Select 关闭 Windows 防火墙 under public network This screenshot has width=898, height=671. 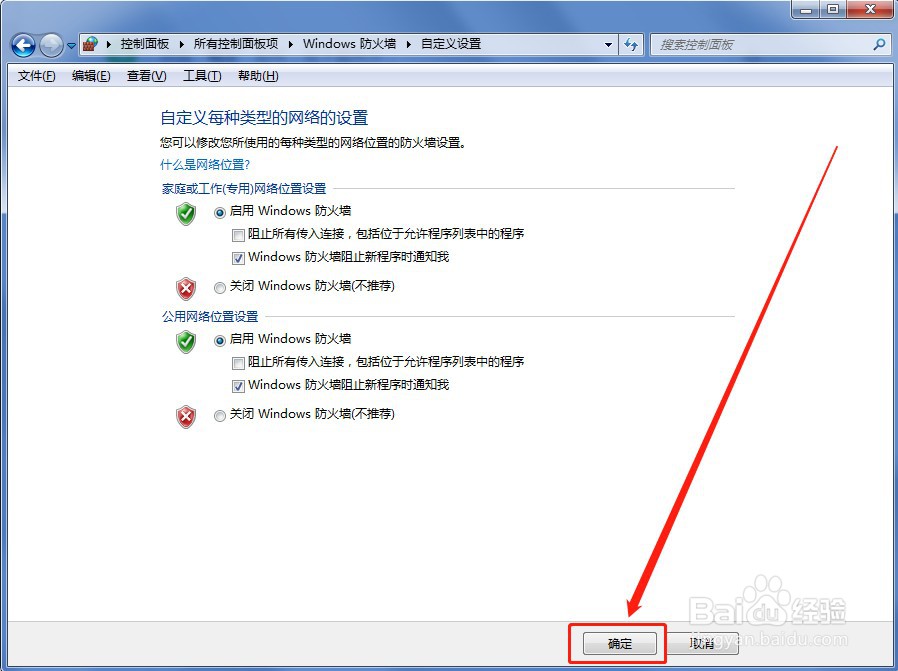220,416
